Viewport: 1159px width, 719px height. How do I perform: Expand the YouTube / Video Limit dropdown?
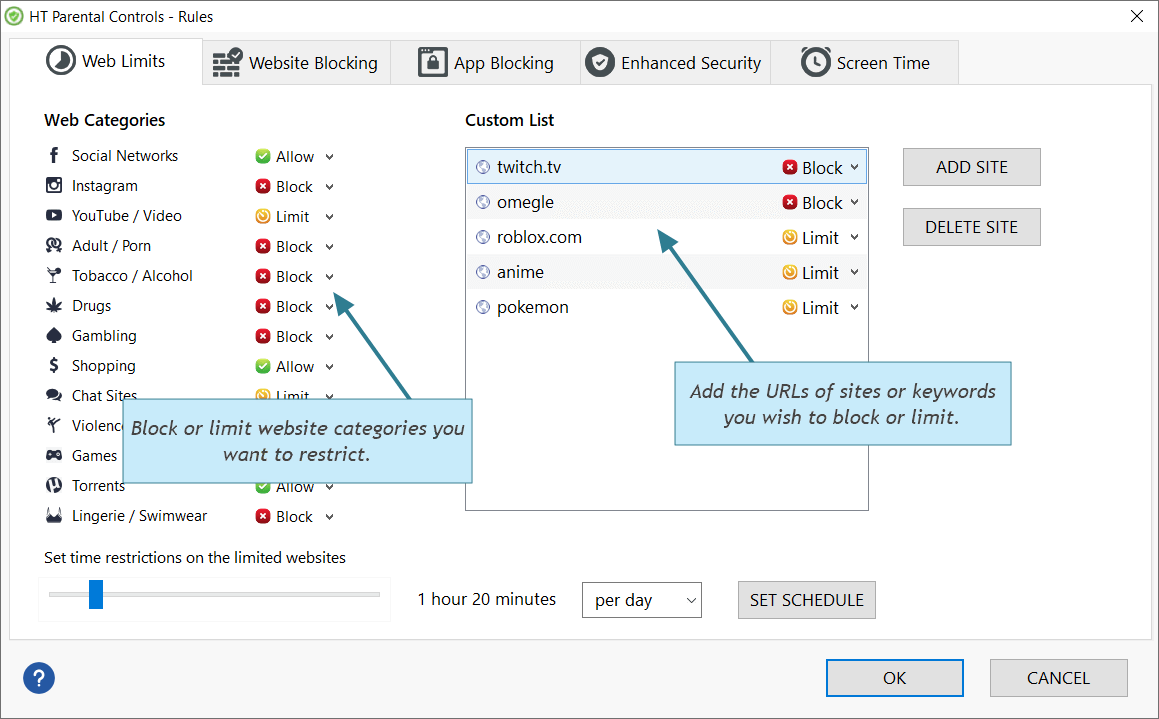[x=330, y=217]
